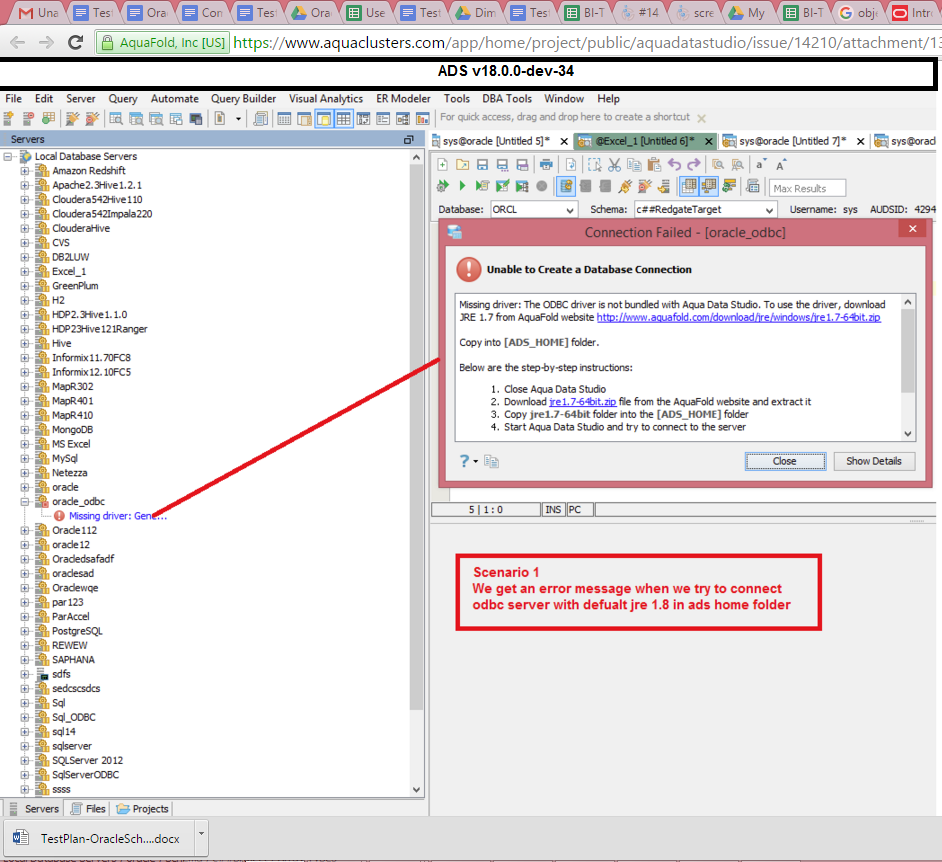Click the Print icon in query toolbar
The width and height of the screenshot is (942, 862).
(546, 165)
